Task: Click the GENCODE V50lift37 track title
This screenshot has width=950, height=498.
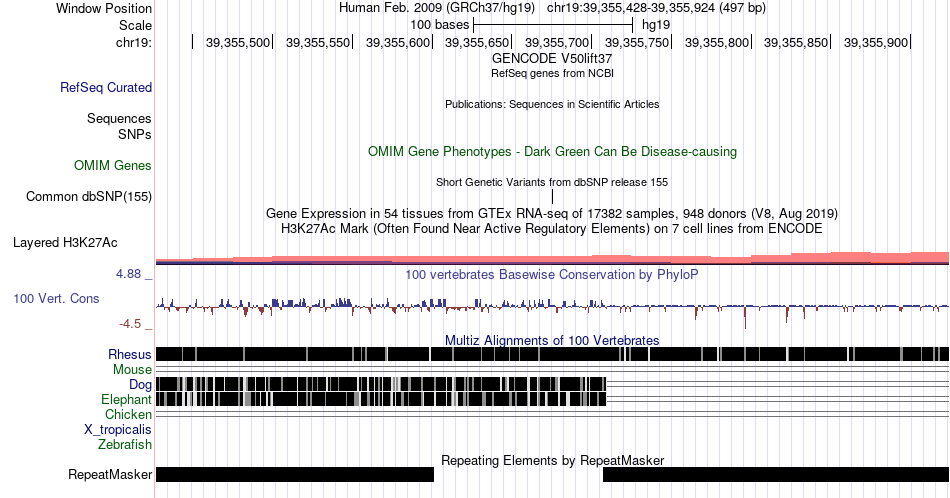Action: coord(552,59)
